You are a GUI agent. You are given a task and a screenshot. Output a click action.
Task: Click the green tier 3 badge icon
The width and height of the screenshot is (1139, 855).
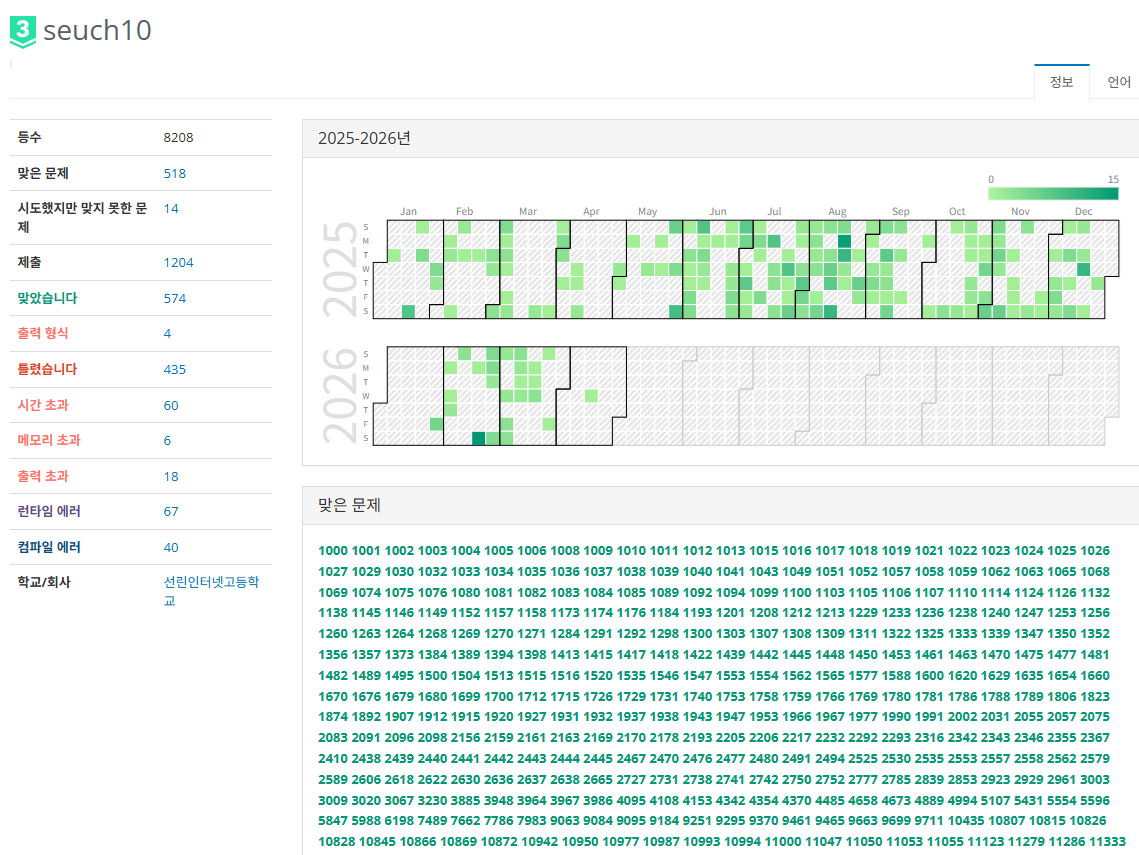22,31
